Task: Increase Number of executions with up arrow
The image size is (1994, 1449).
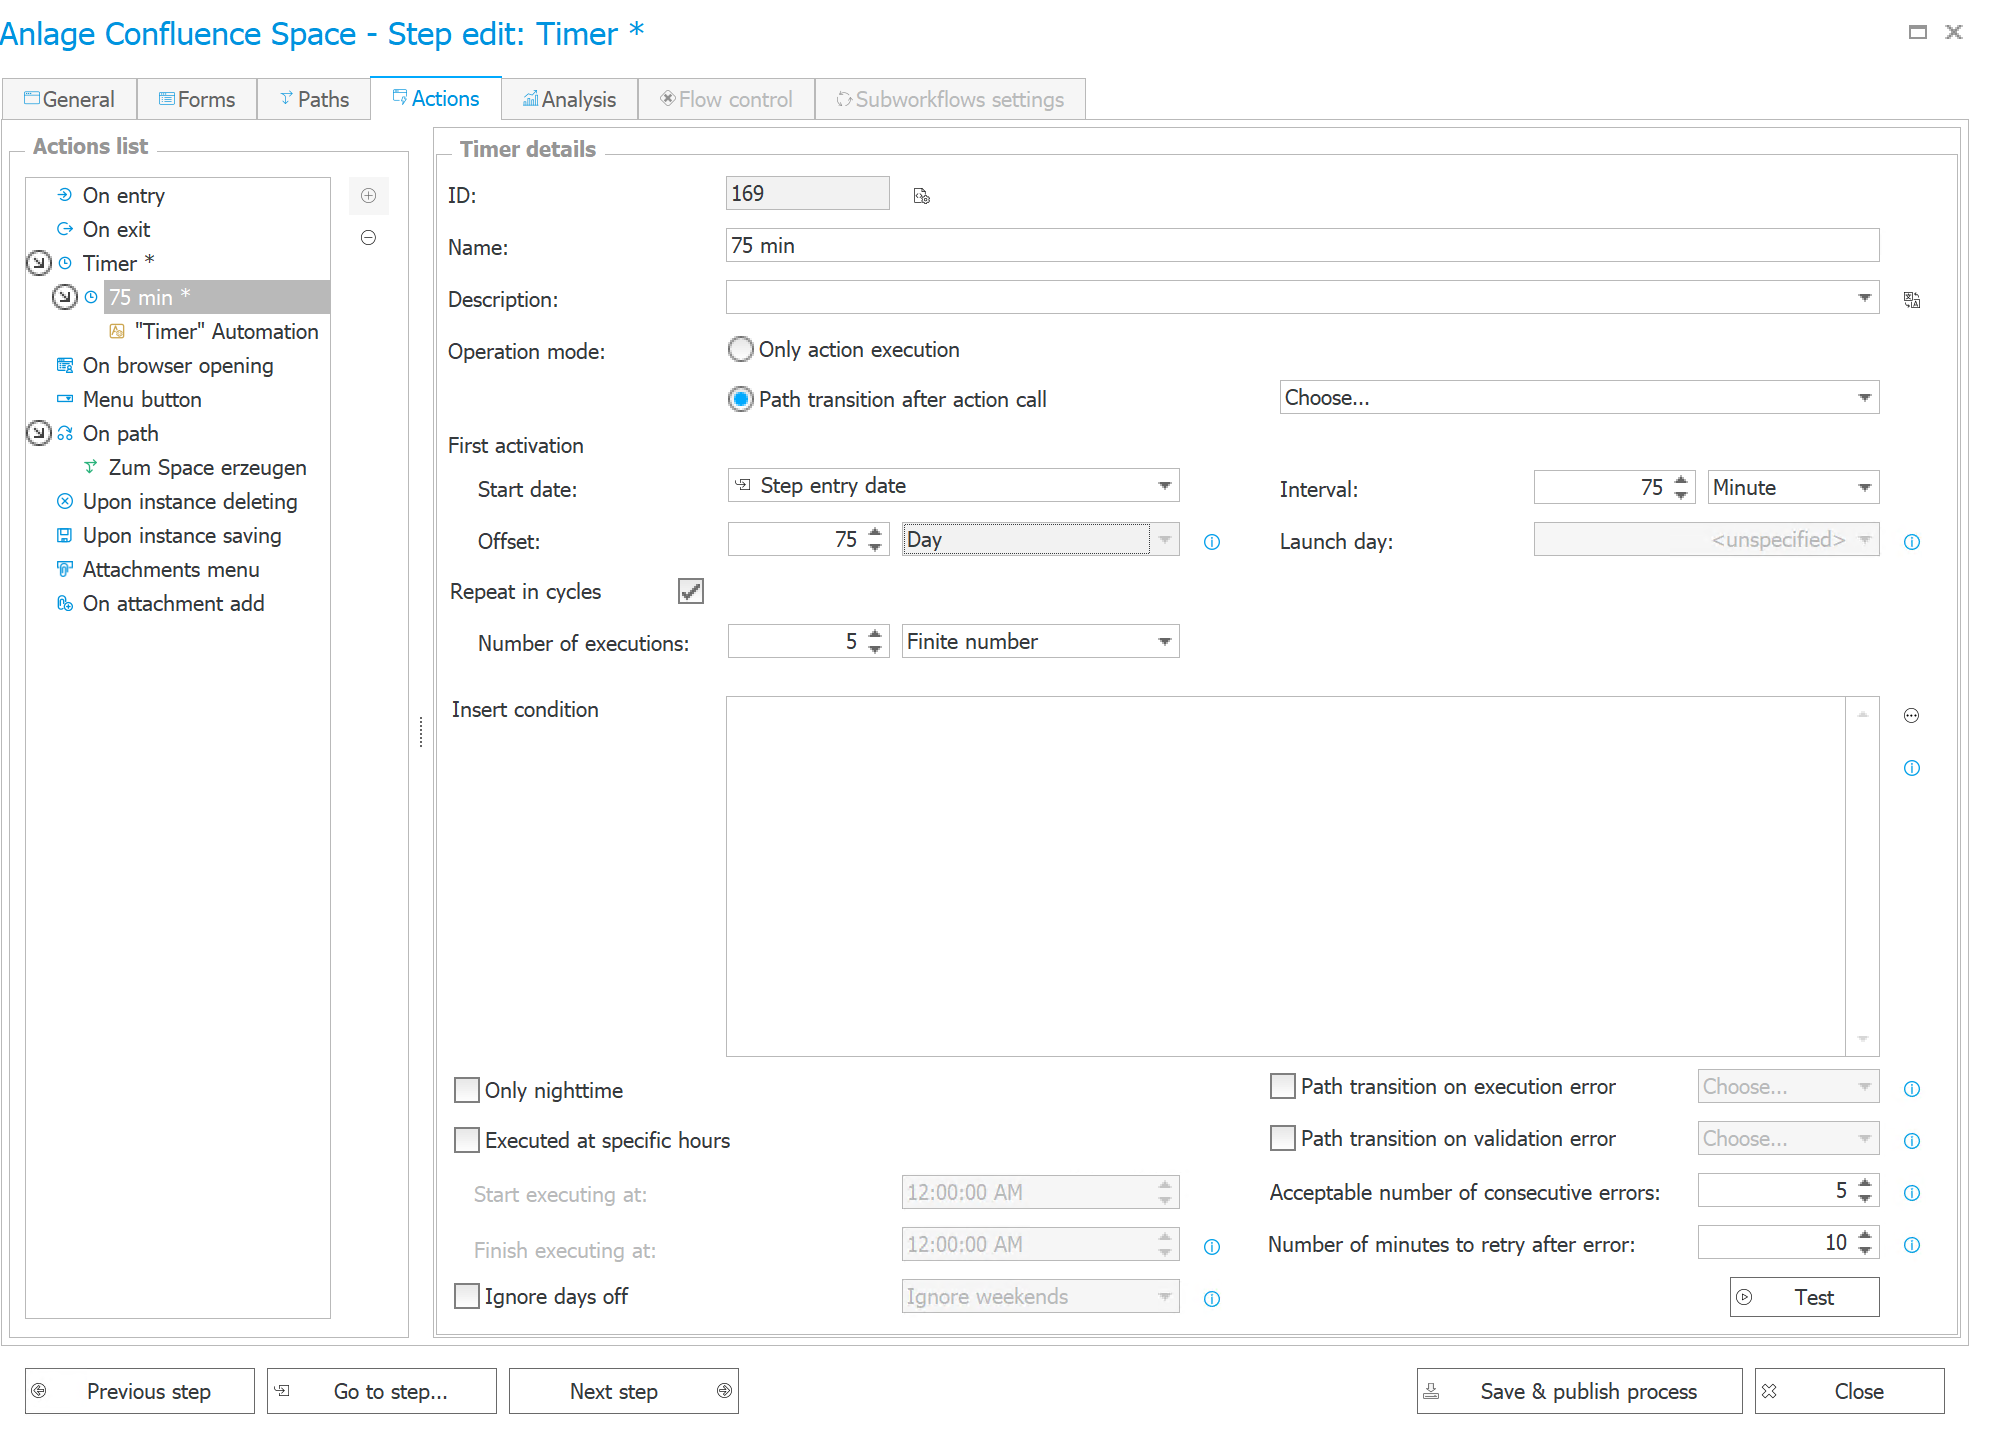Action: (x=875, y=634)
